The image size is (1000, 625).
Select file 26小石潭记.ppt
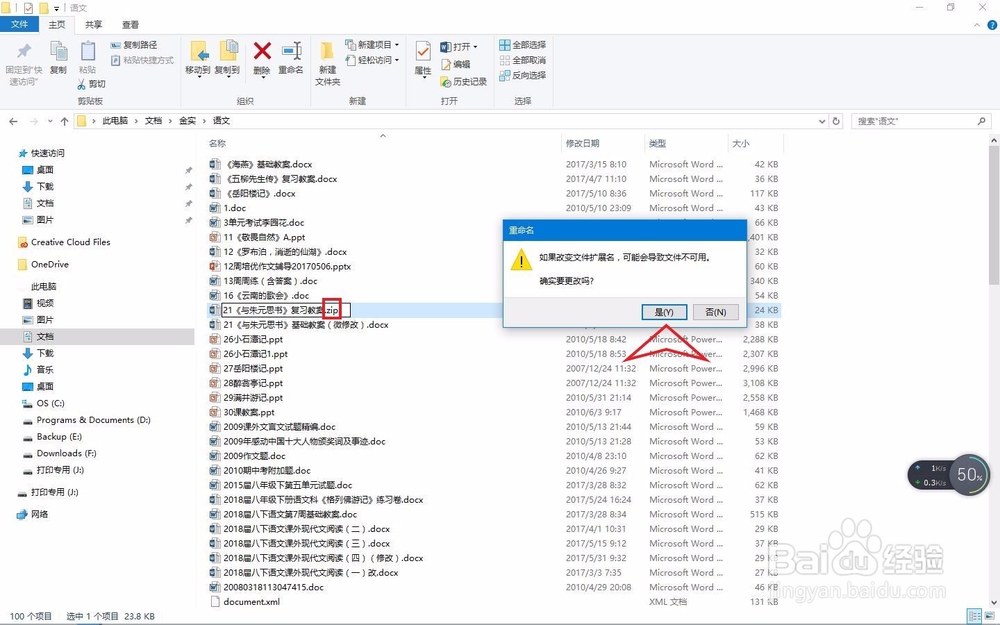pyautogui.click(x=246, y=339)
